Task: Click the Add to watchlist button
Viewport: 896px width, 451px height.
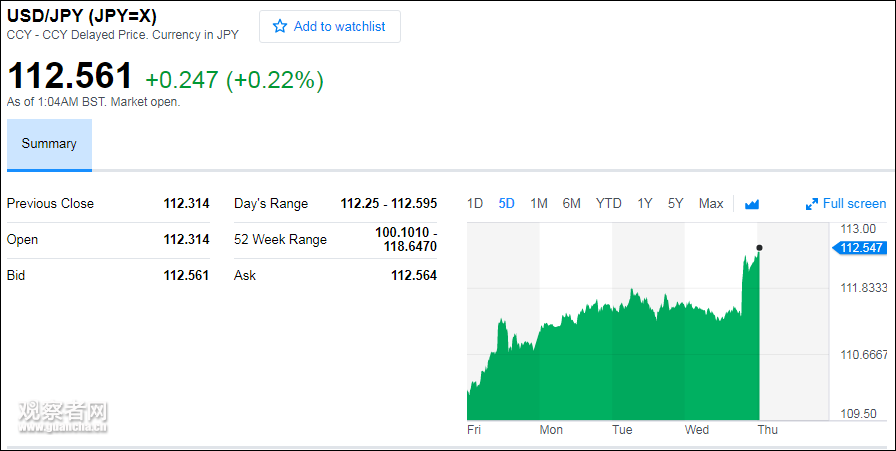Action: 330,27
